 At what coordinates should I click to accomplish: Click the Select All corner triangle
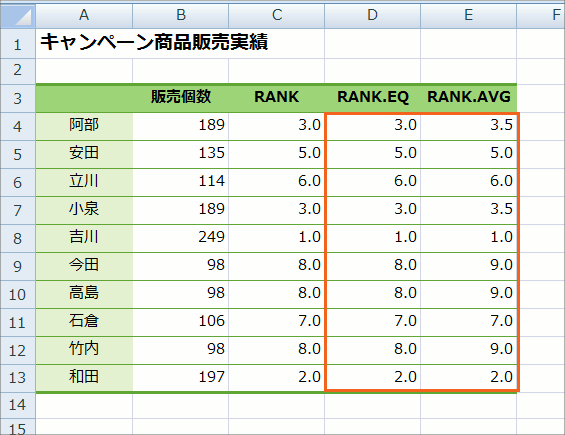click(18, 15)
